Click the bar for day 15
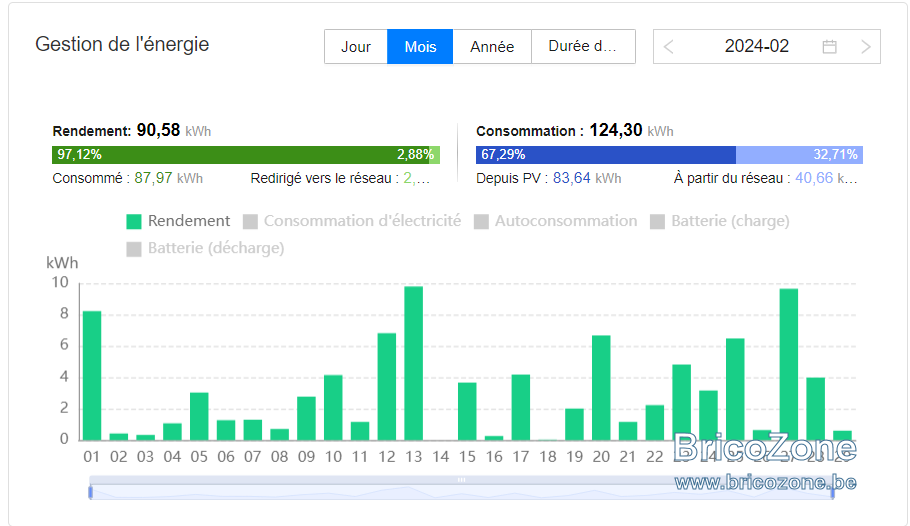 point(467,412)
